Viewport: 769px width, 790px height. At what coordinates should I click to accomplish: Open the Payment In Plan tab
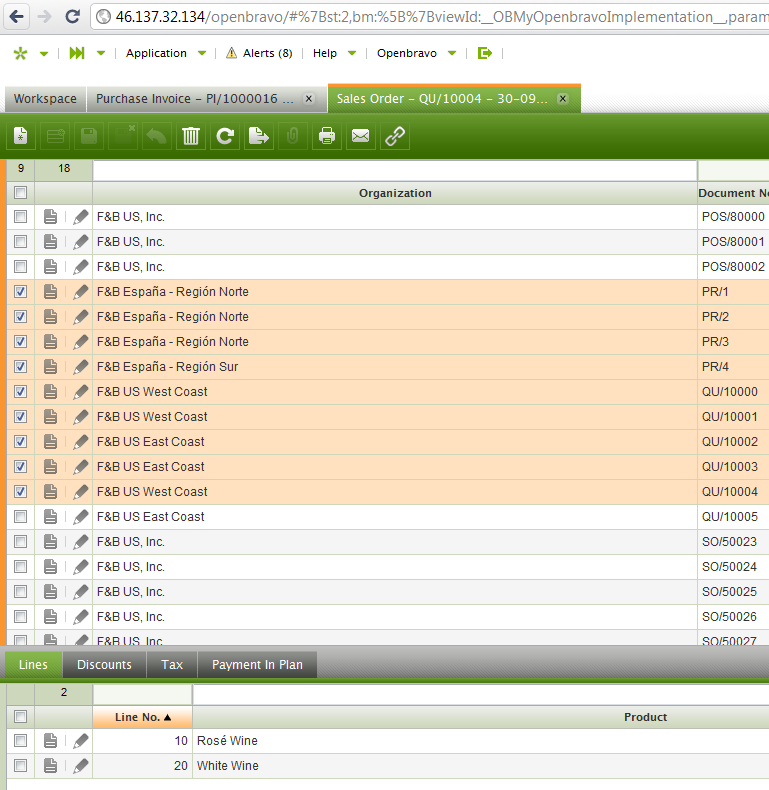tap(257, 665)
